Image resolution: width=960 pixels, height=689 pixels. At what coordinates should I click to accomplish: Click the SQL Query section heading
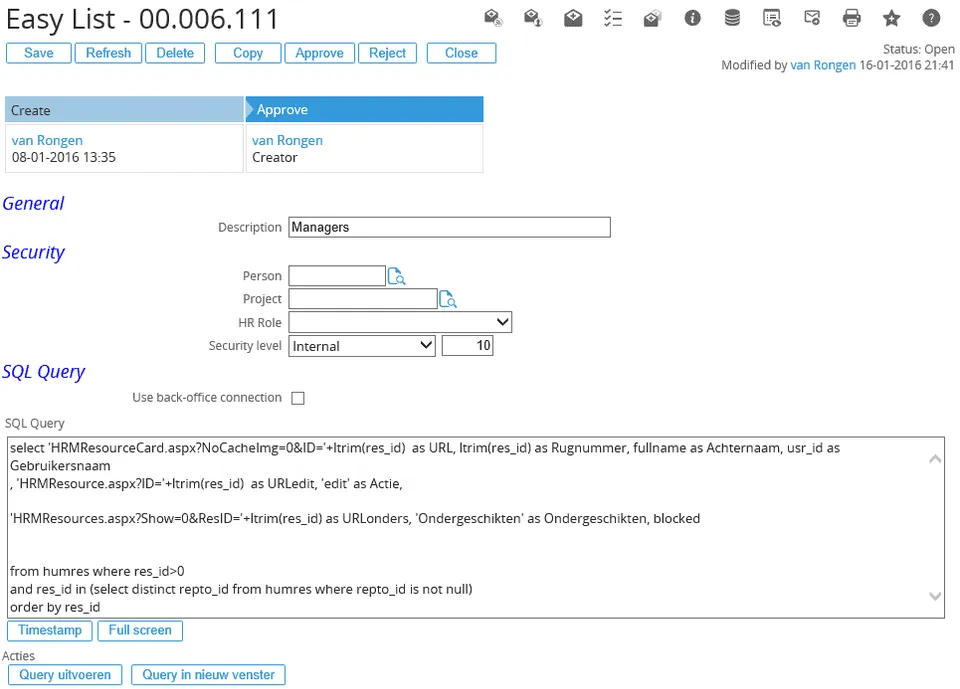[43, 372]
